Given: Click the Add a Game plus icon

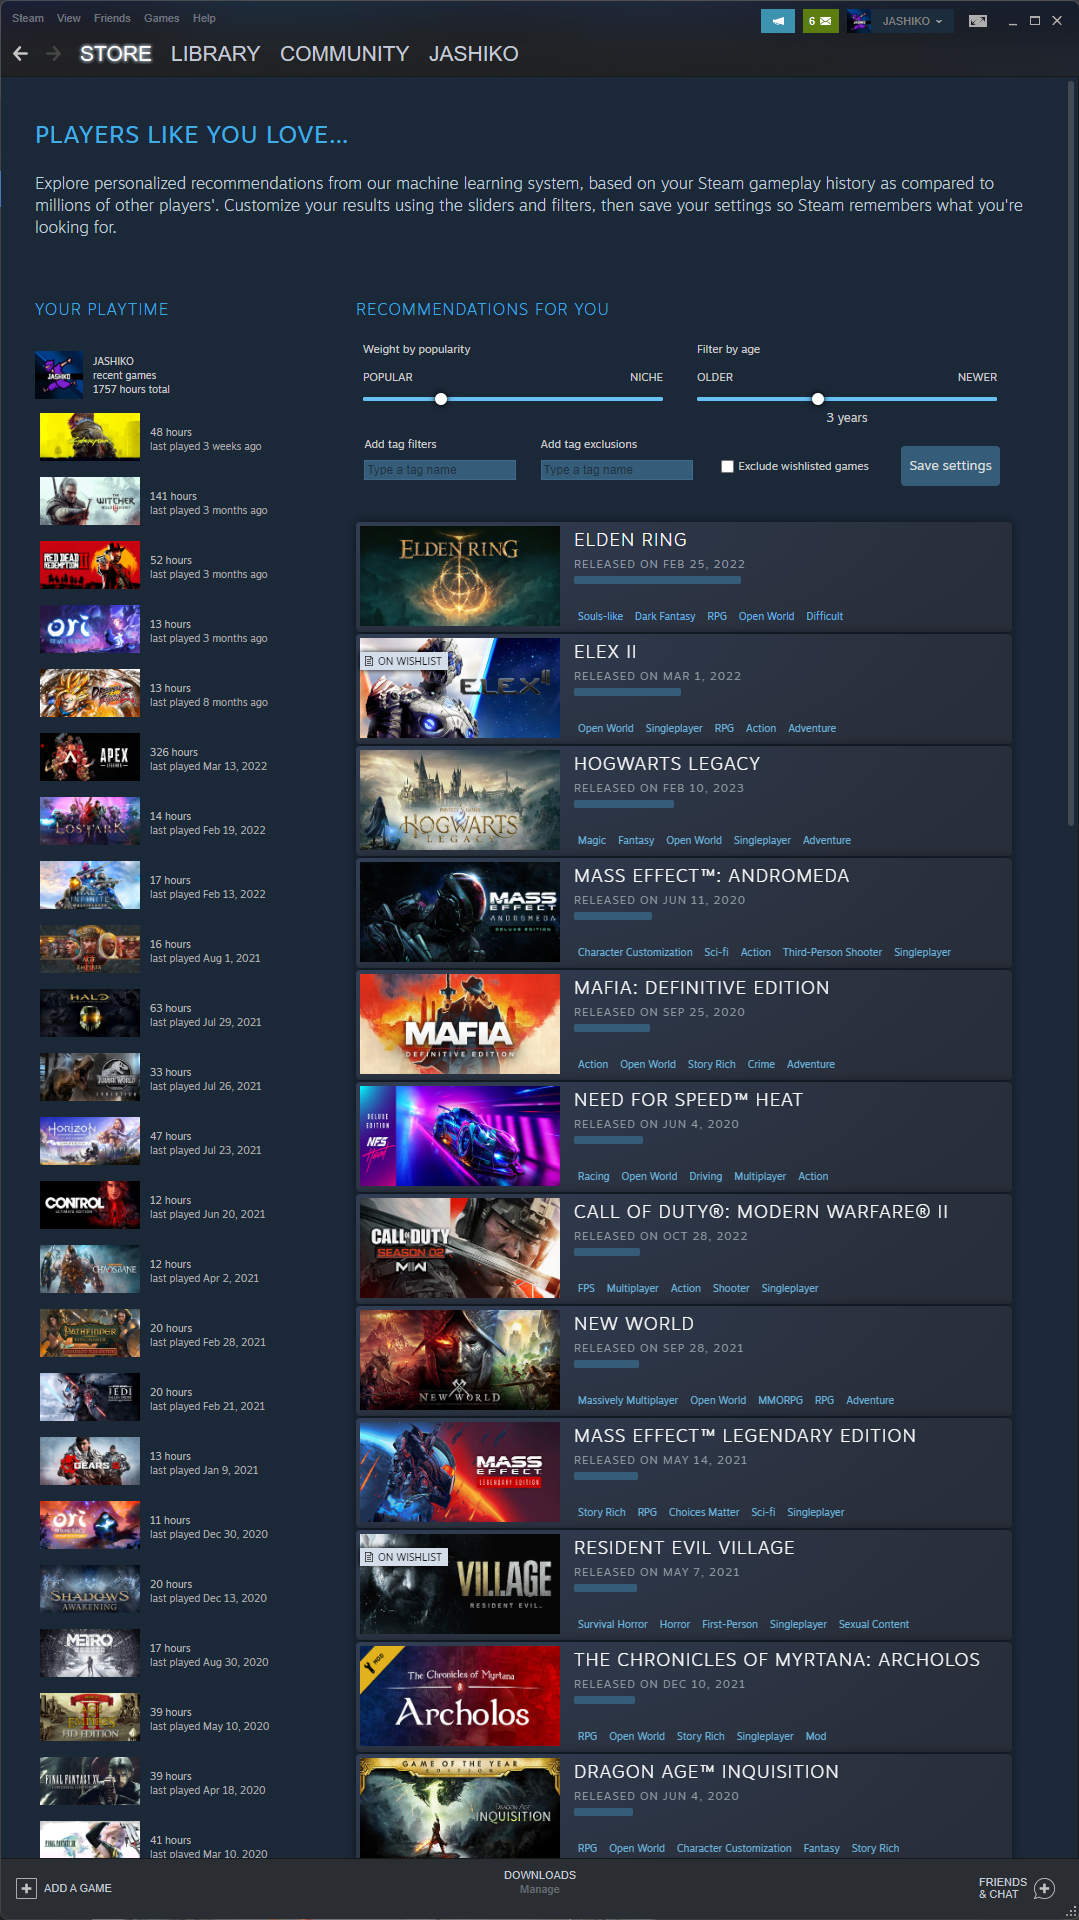Looking at the screenshot, I should 26,1888.
